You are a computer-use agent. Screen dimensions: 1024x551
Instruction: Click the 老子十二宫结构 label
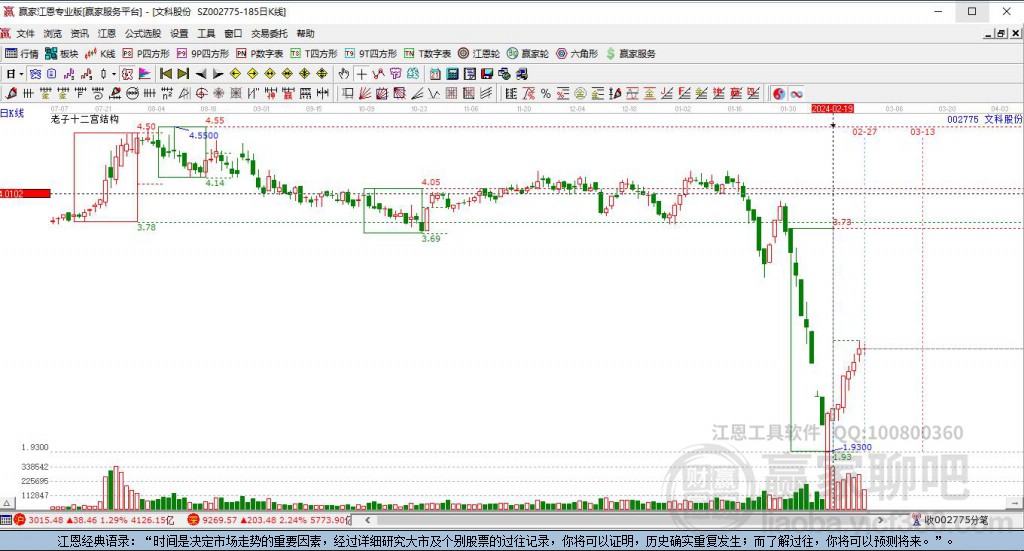85,119
